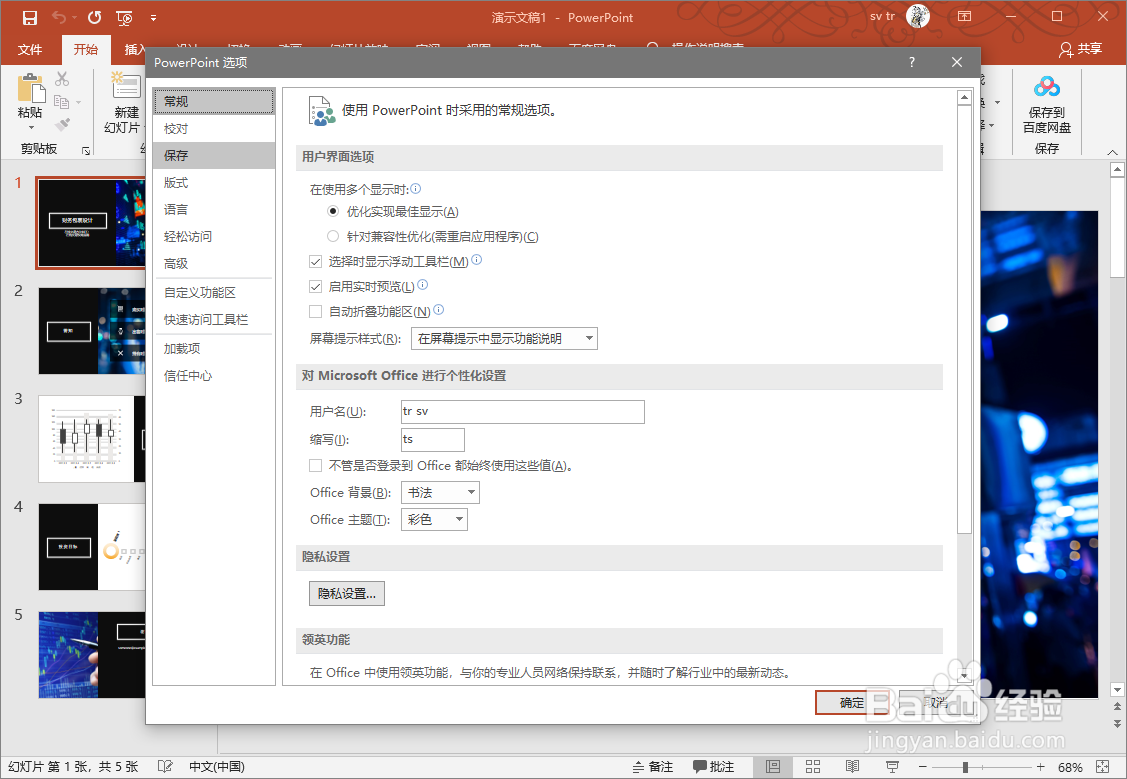The width and height of the screenshot is (1127, 779).
Task: Click the user account avatar
Action: tap(918, 16)
